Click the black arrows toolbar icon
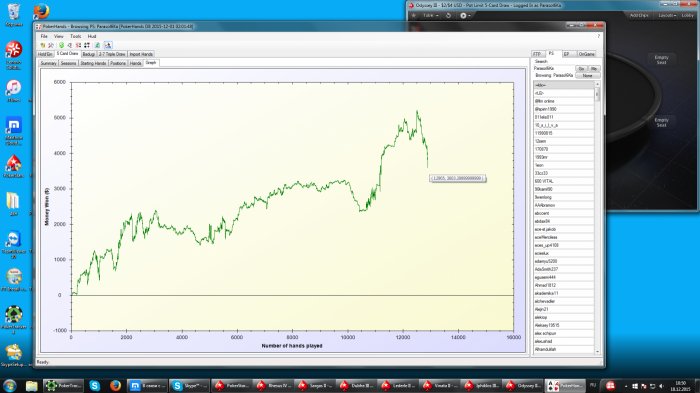The image size is (700, 393). click(87, 45)
